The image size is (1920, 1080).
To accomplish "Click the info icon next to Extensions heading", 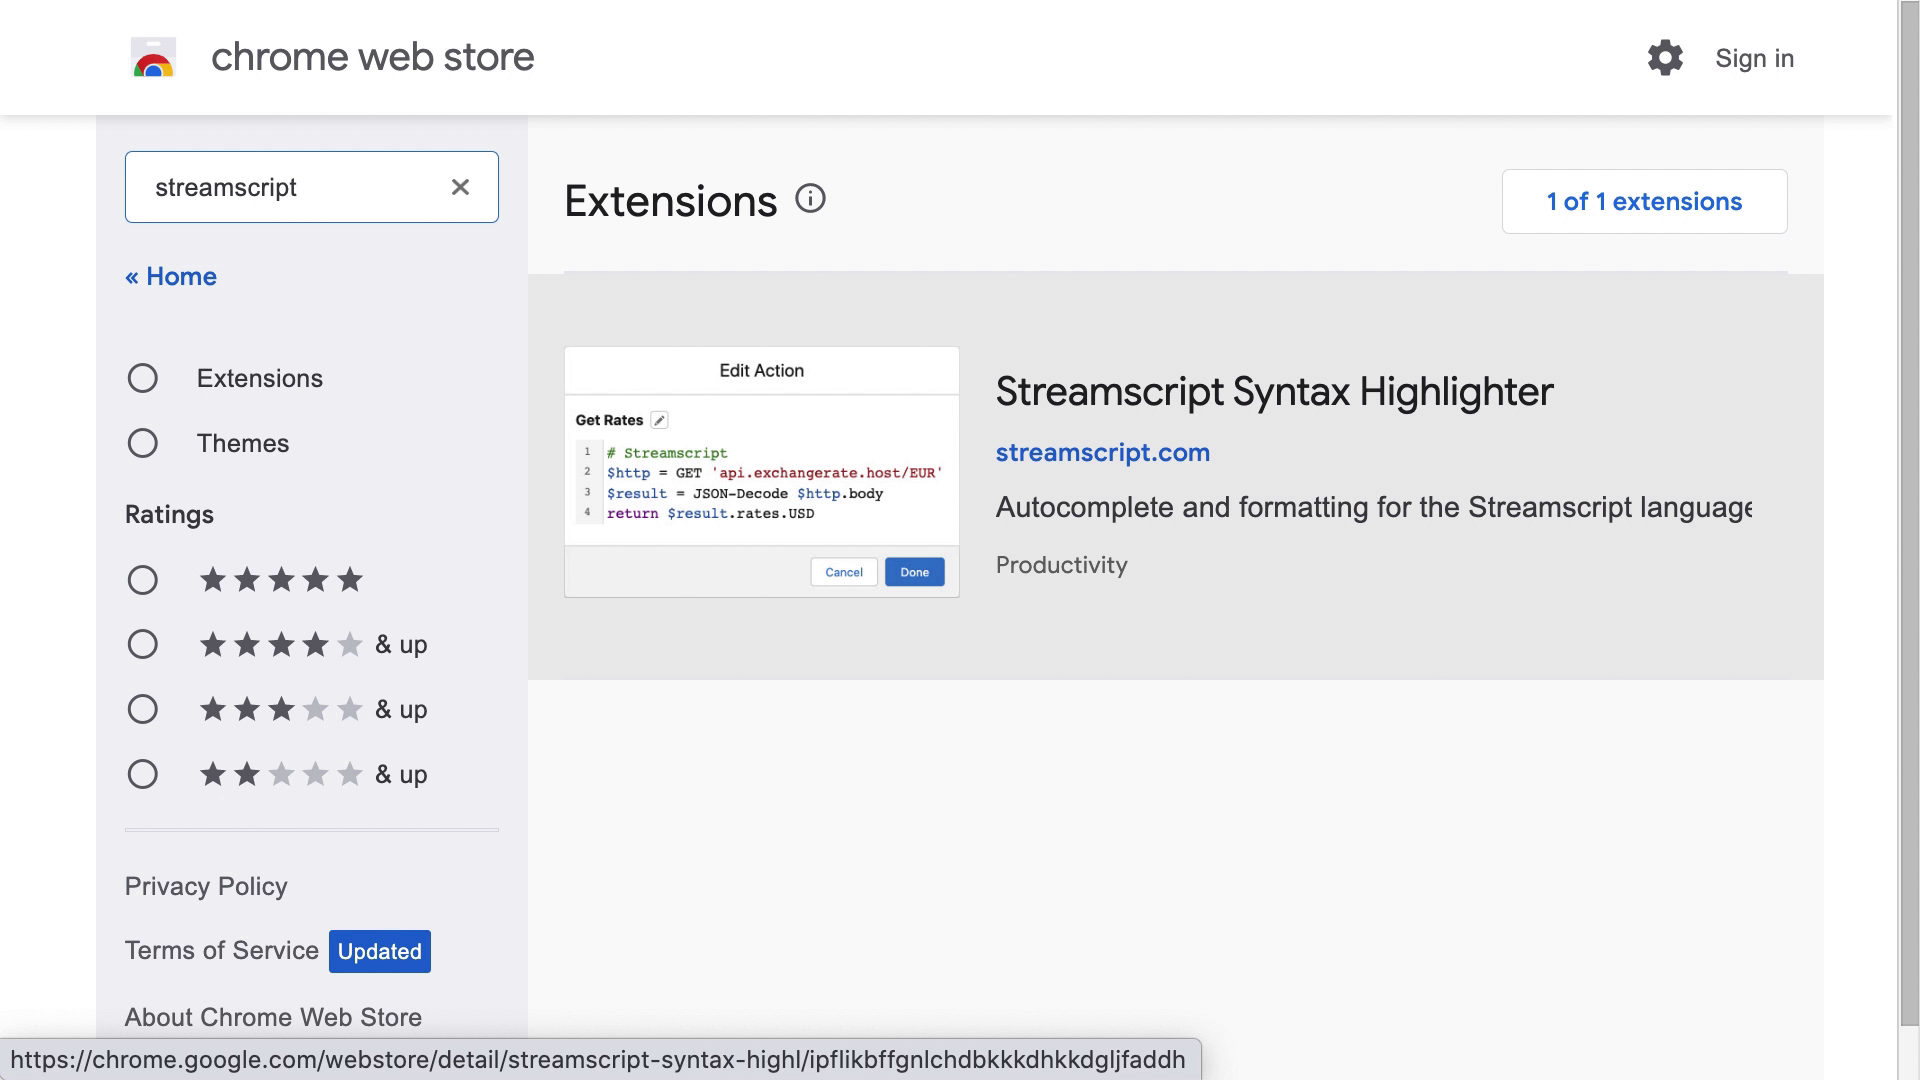I will click(x=810, y=199).
